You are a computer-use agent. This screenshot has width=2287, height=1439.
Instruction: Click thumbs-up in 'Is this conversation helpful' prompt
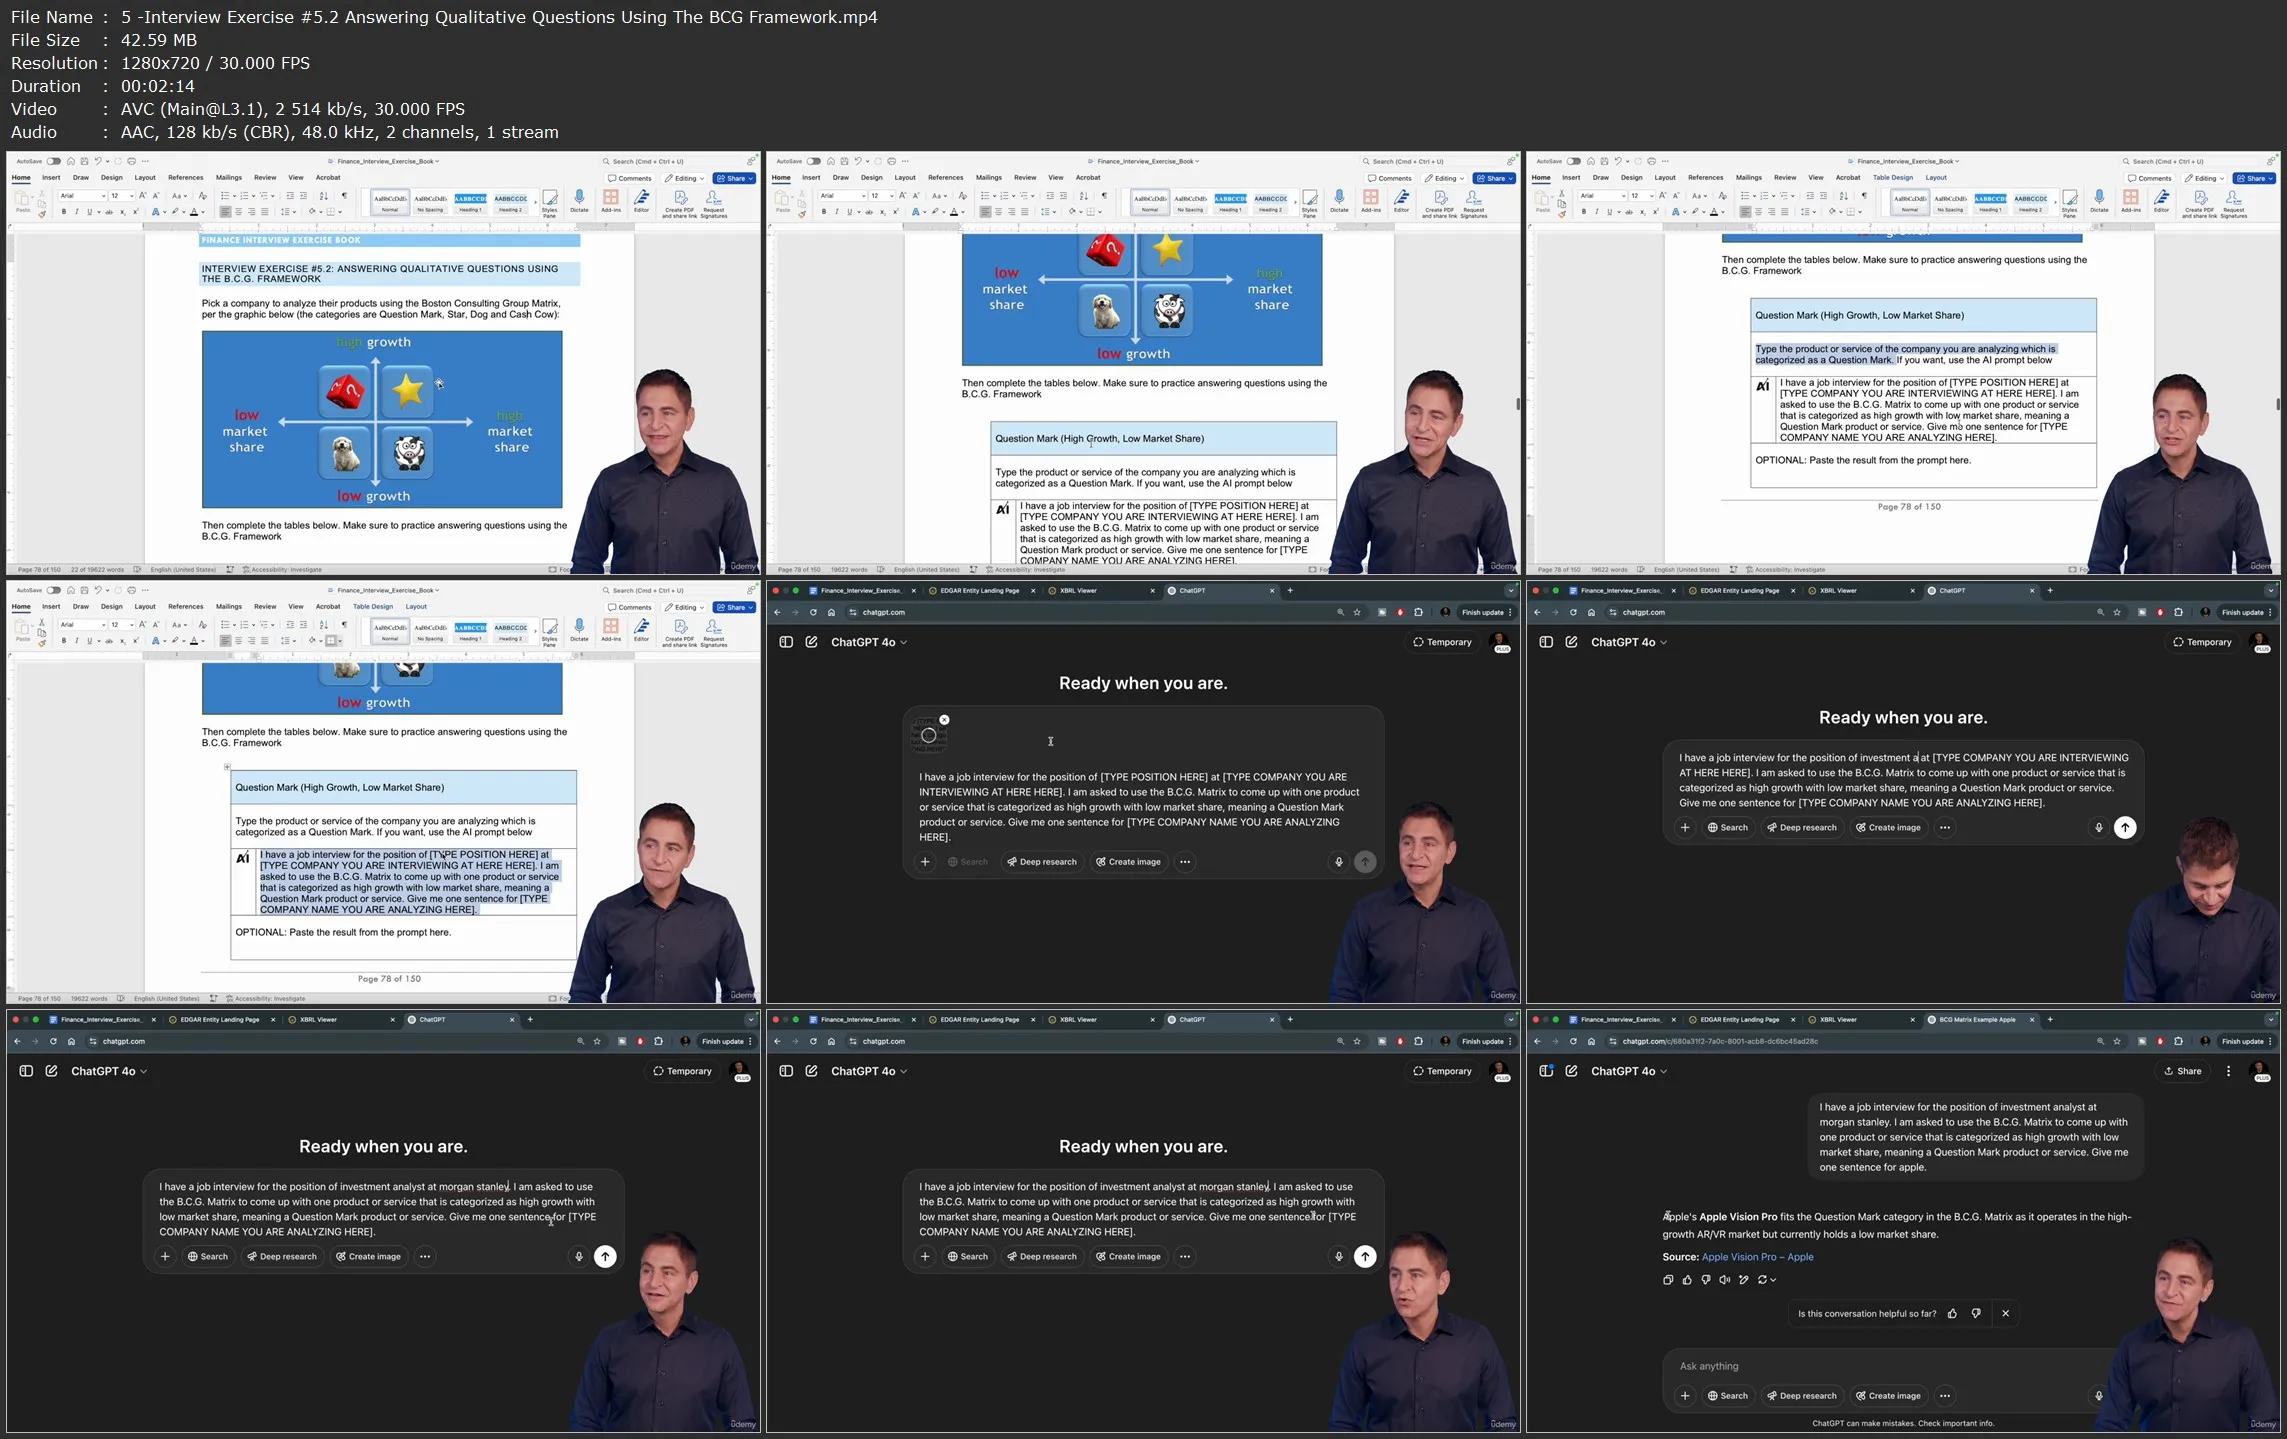click(x=1952, y=1313)
